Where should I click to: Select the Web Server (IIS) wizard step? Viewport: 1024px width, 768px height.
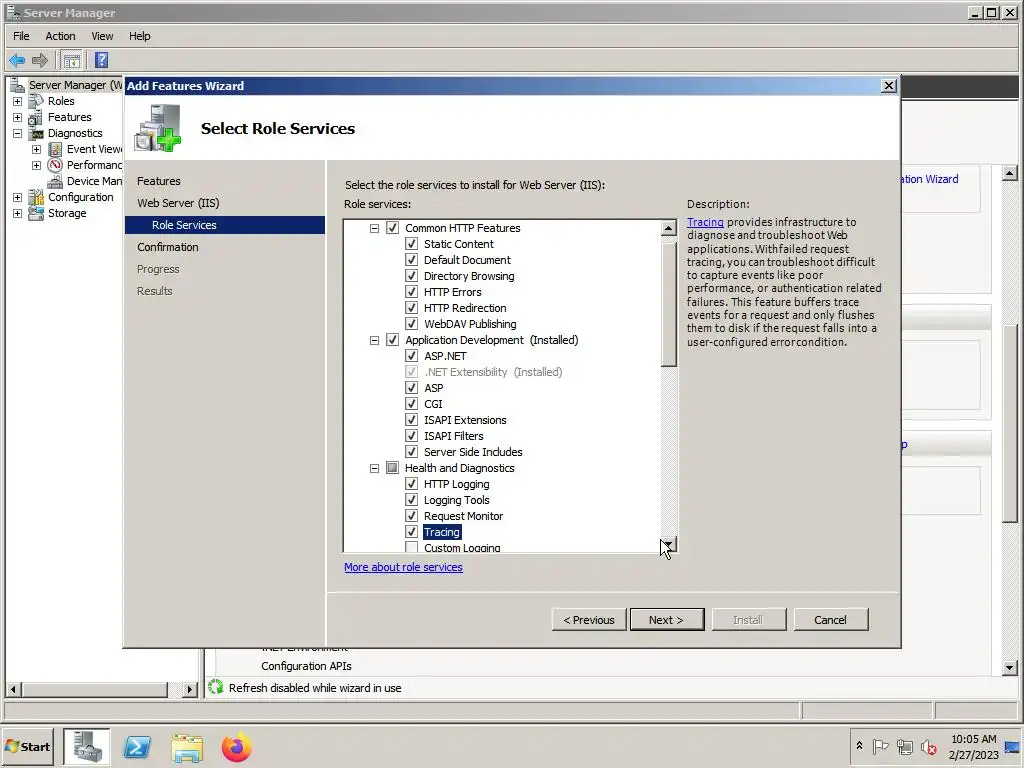178,203
